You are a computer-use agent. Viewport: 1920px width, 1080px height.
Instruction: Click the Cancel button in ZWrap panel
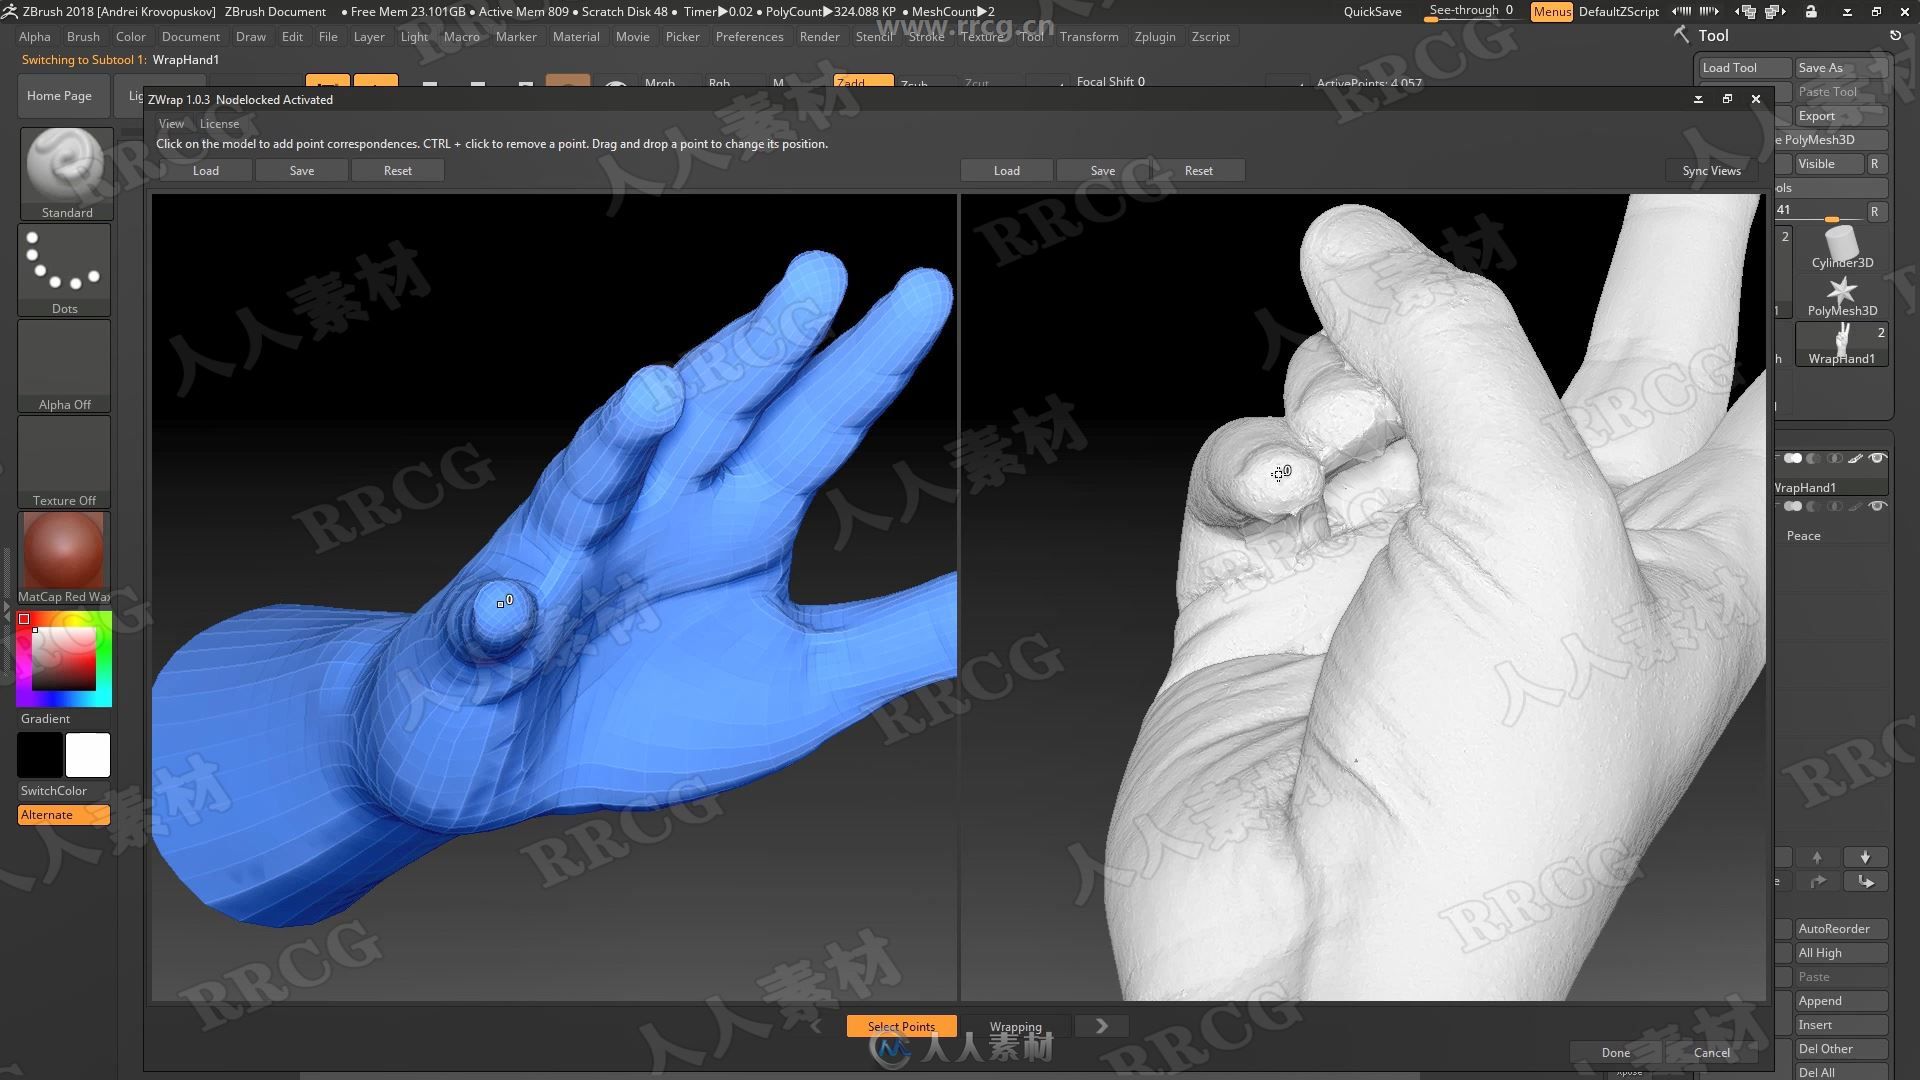click(x=1710, y=1051)
